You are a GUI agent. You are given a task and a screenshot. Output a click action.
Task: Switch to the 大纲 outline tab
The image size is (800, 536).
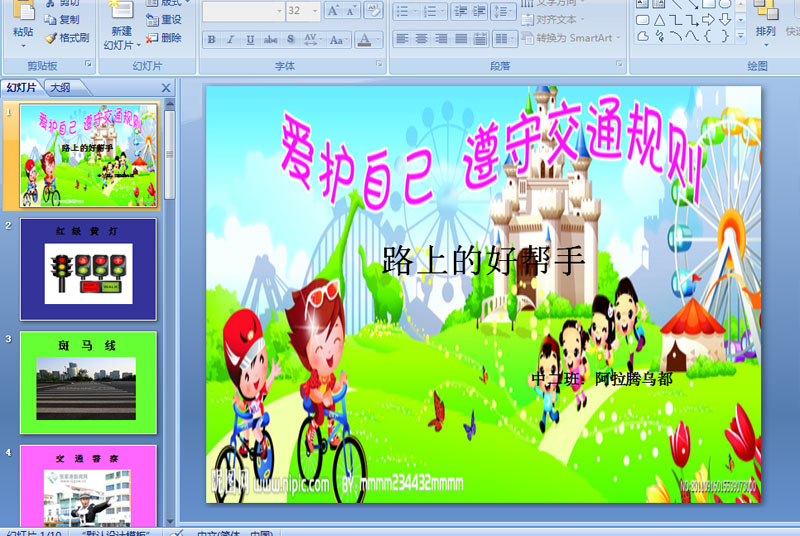(x=60, y=87)
